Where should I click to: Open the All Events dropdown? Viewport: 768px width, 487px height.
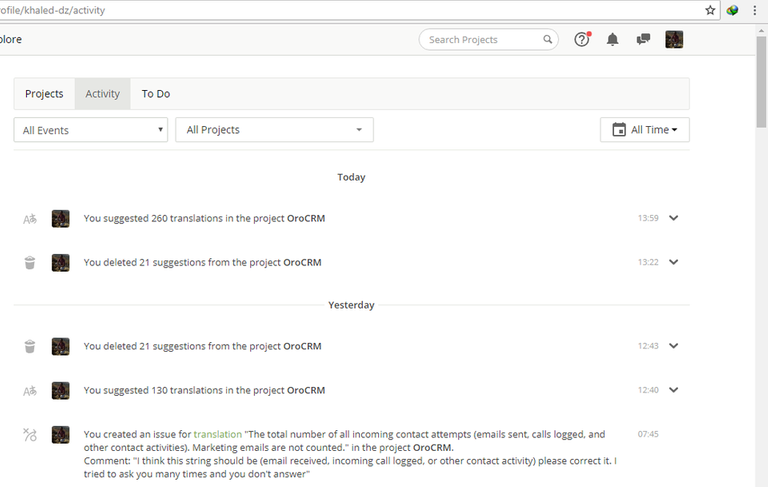point(91,130)
